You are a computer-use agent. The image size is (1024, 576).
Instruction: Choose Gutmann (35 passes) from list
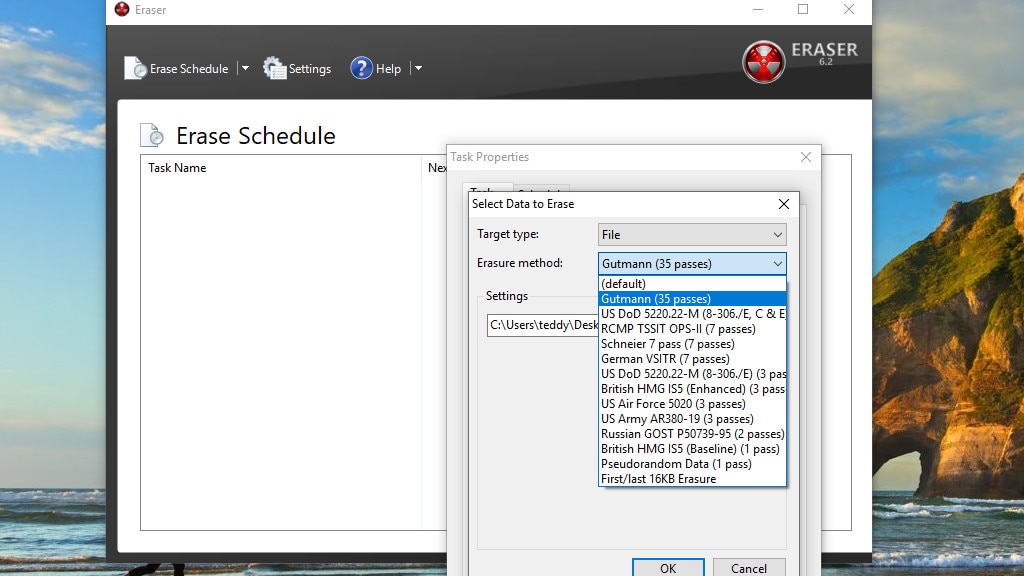pos(692,298)
